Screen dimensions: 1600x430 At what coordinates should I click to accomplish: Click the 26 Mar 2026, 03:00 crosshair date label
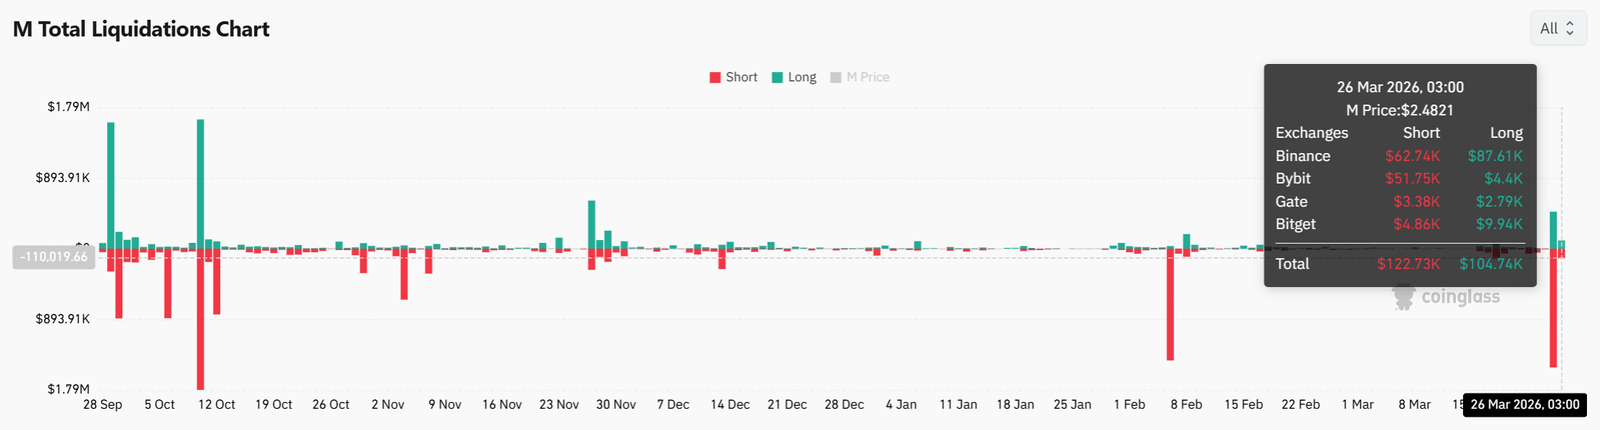(x=1524, y=405)
